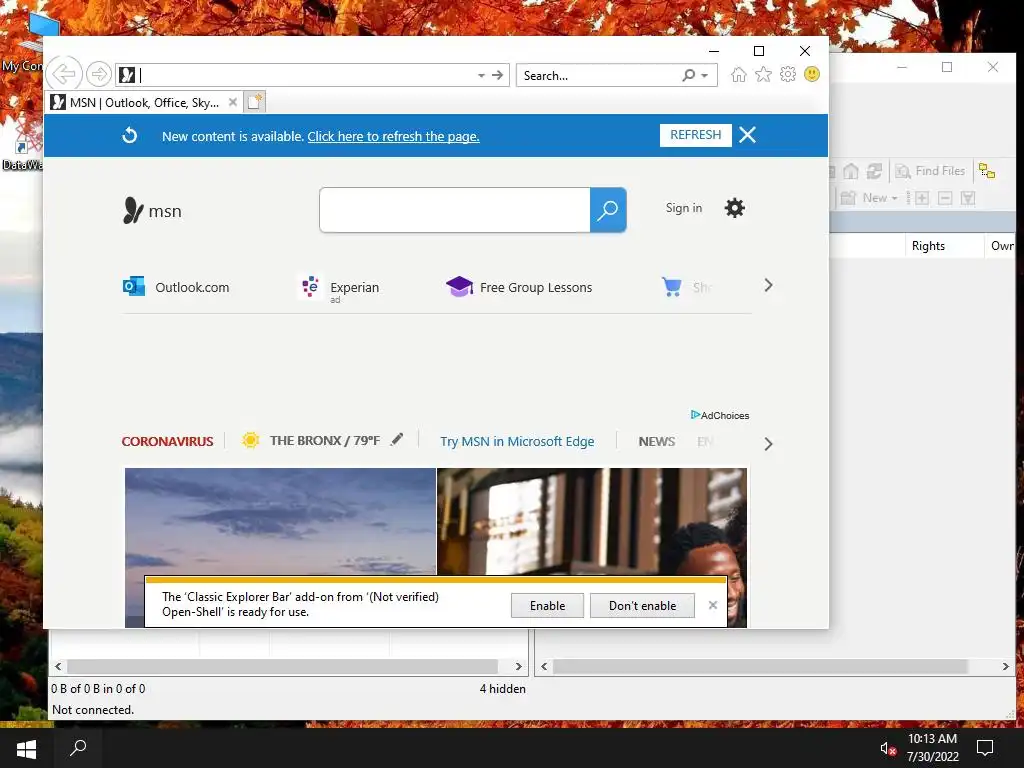The image size is (1024, 768).
Task: Open the Windows Start menu
Action: click(x=26, y=748)
